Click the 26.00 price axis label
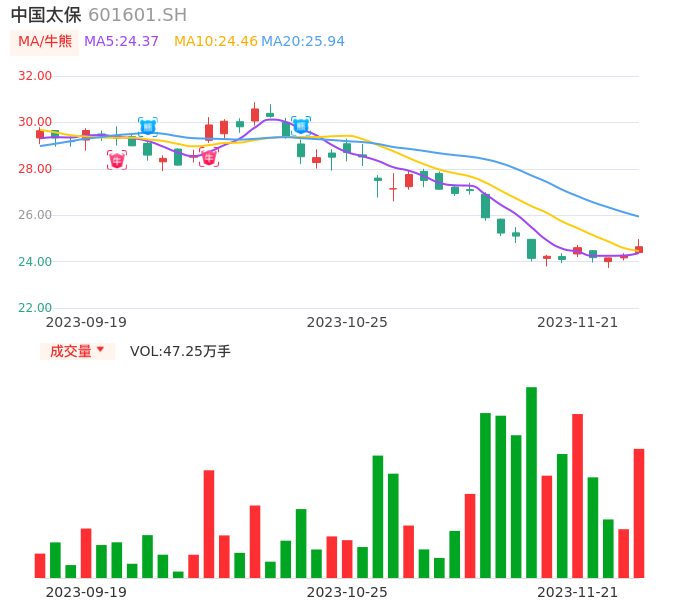Image resolution: width=686 pixels, height=606 pixels. [x=35, y=215]
